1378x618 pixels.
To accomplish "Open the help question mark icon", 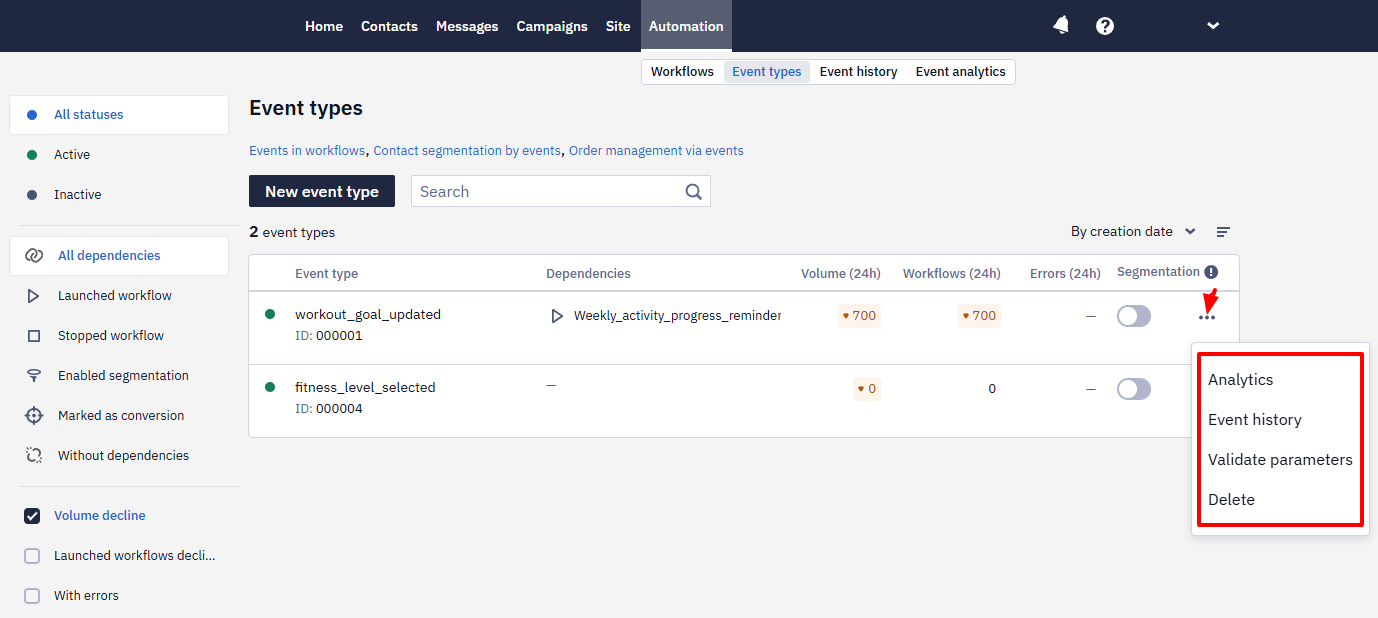I will coord(1105,26).
